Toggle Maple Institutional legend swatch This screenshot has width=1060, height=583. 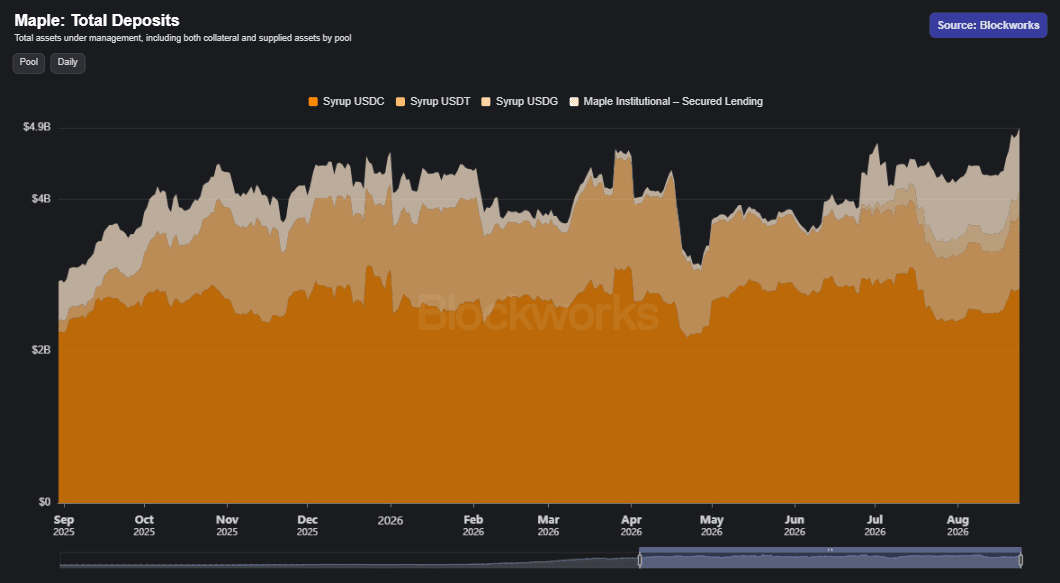[574, 101]
